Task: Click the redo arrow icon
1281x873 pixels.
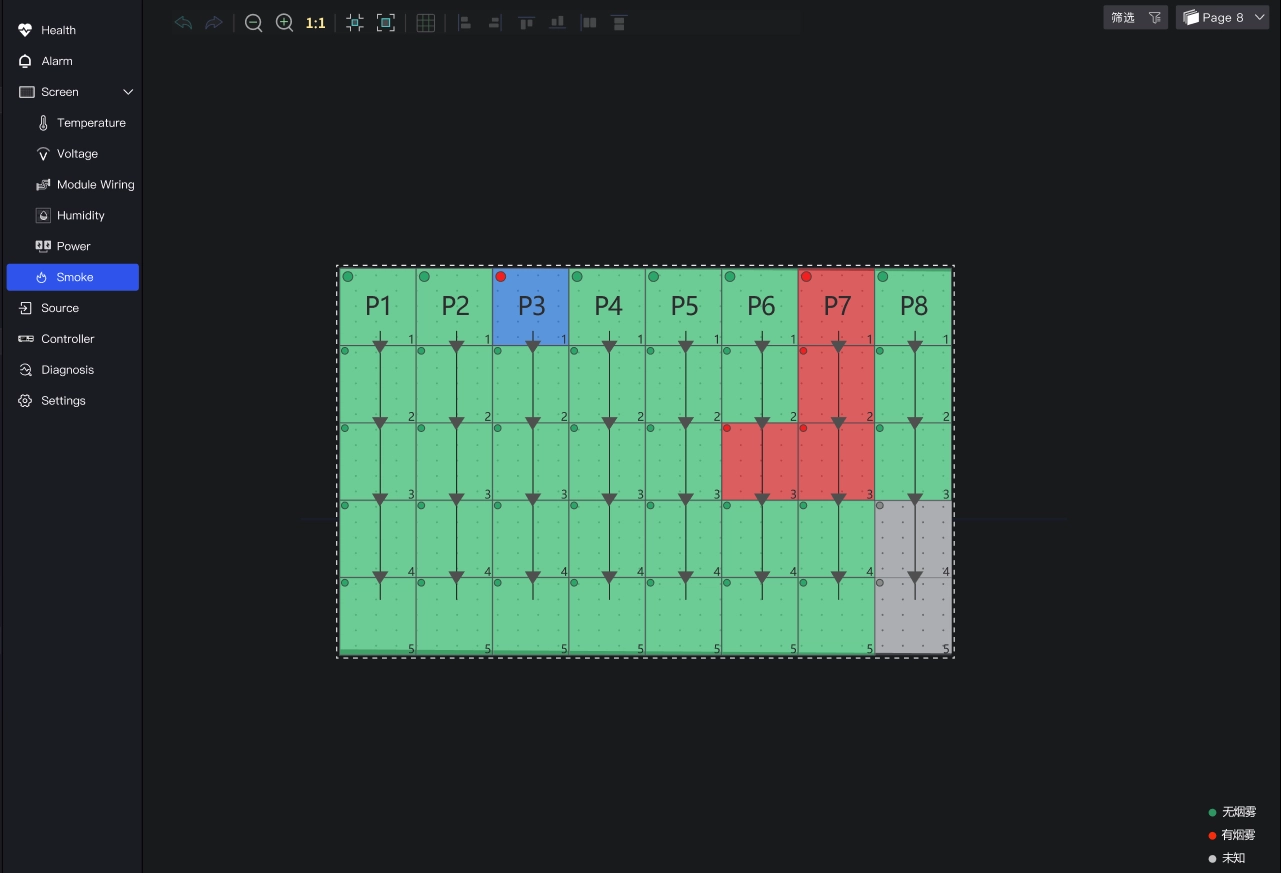Action: pyautogui.click(x=213, y=23)
